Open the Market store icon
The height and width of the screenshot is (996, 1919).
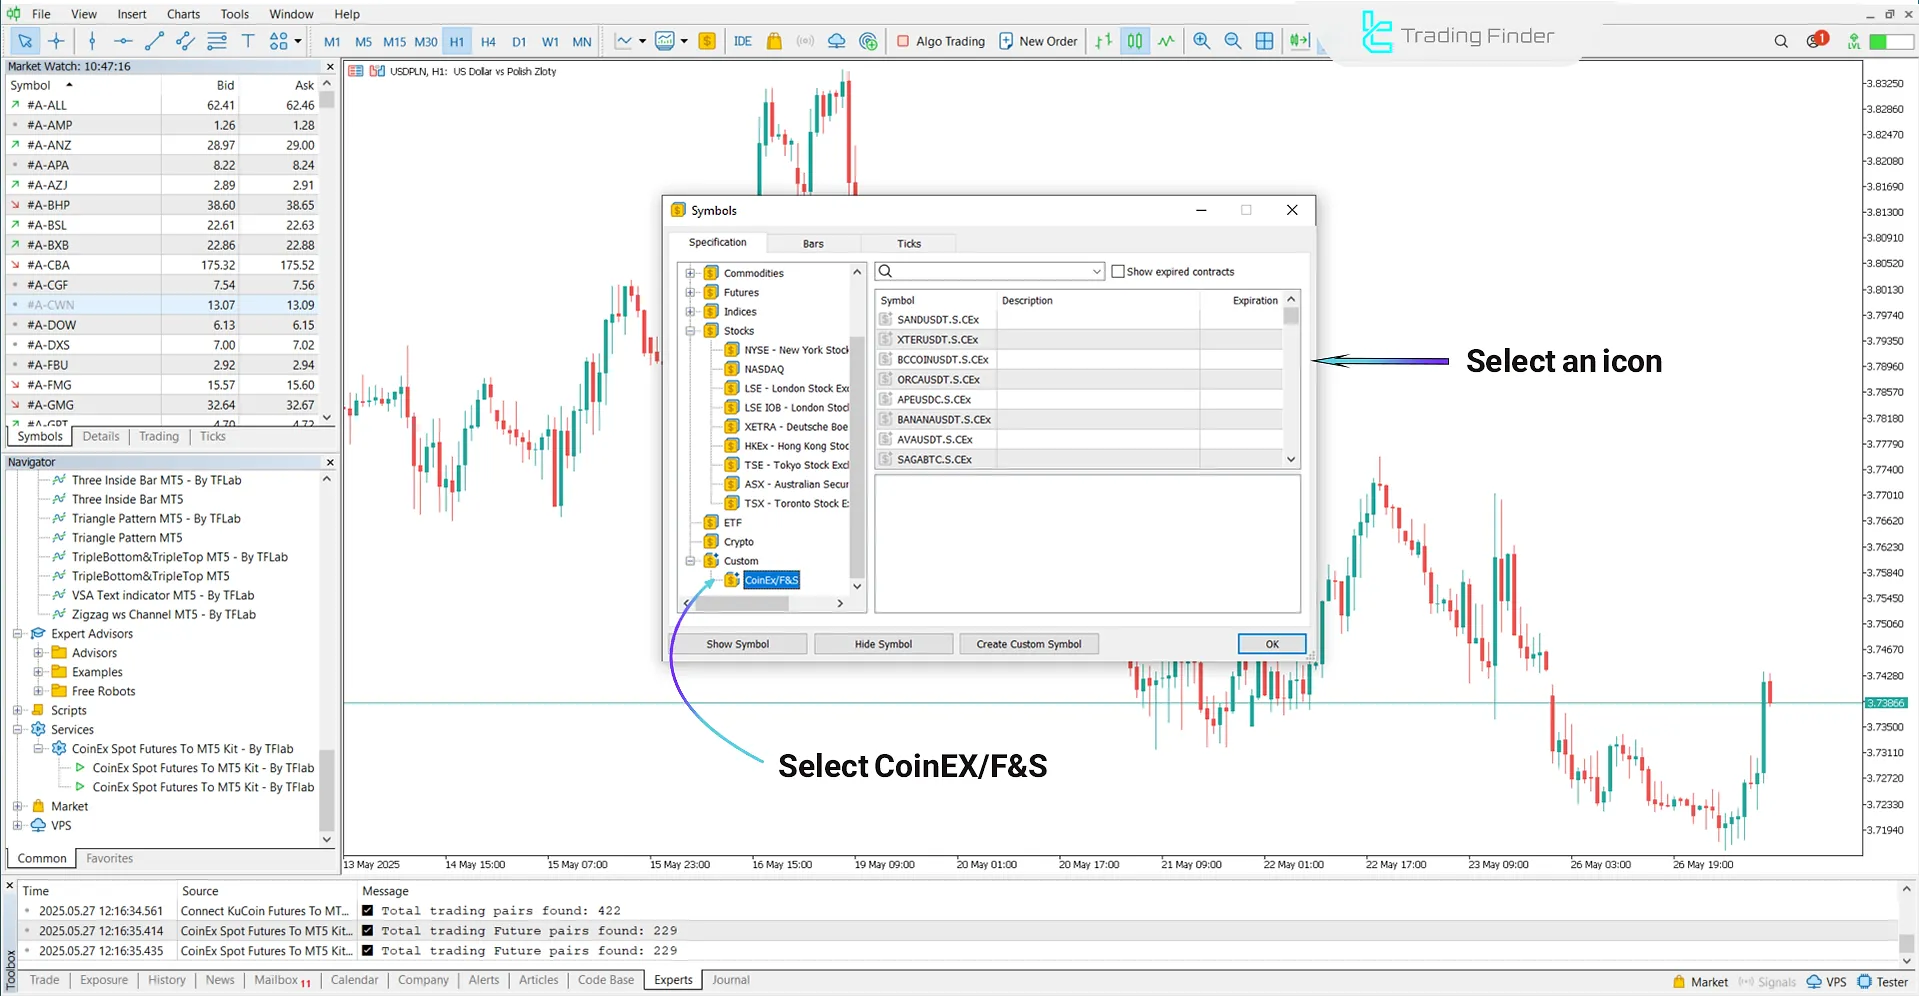pos(774,41)
